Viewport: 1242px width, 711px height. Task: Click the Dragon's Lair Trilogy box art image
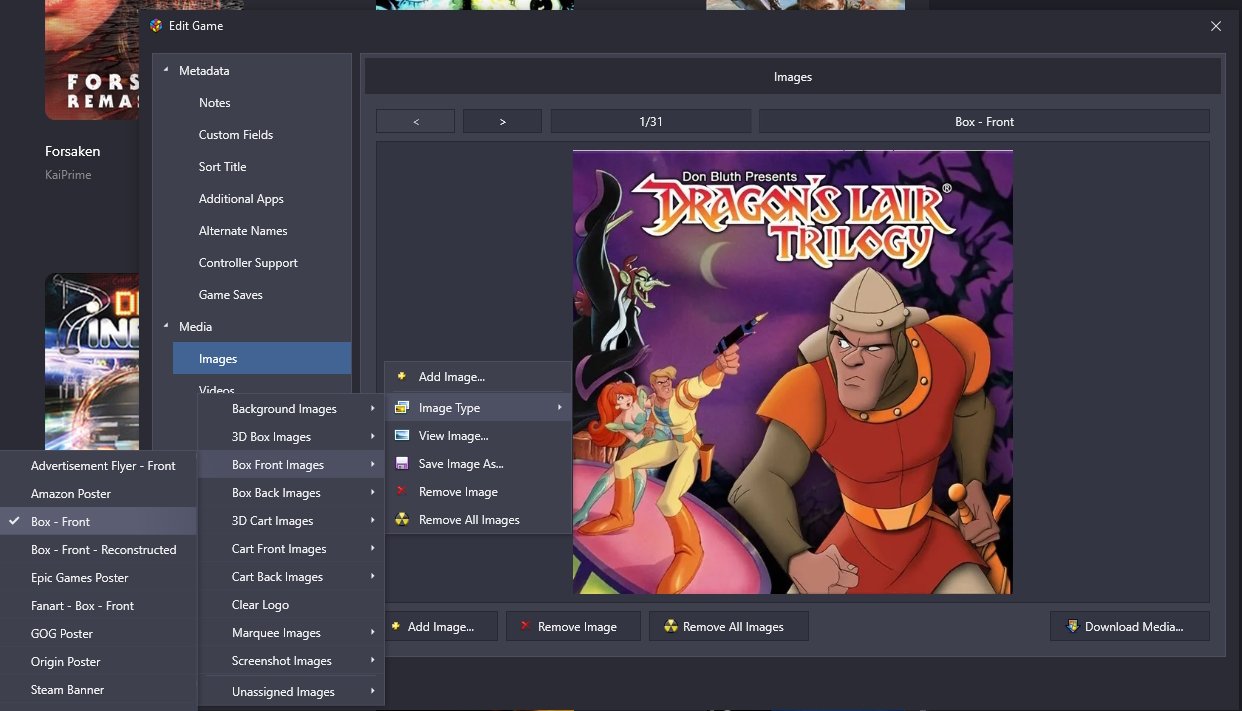[793, 372]
